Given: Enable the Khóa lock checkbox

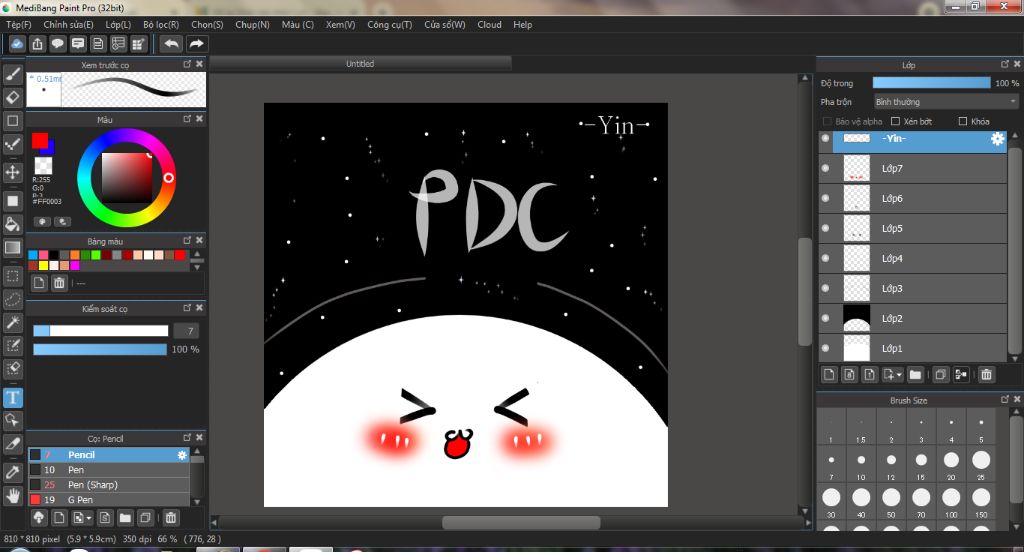Looking at the screenshot, I should pos(963,122).
